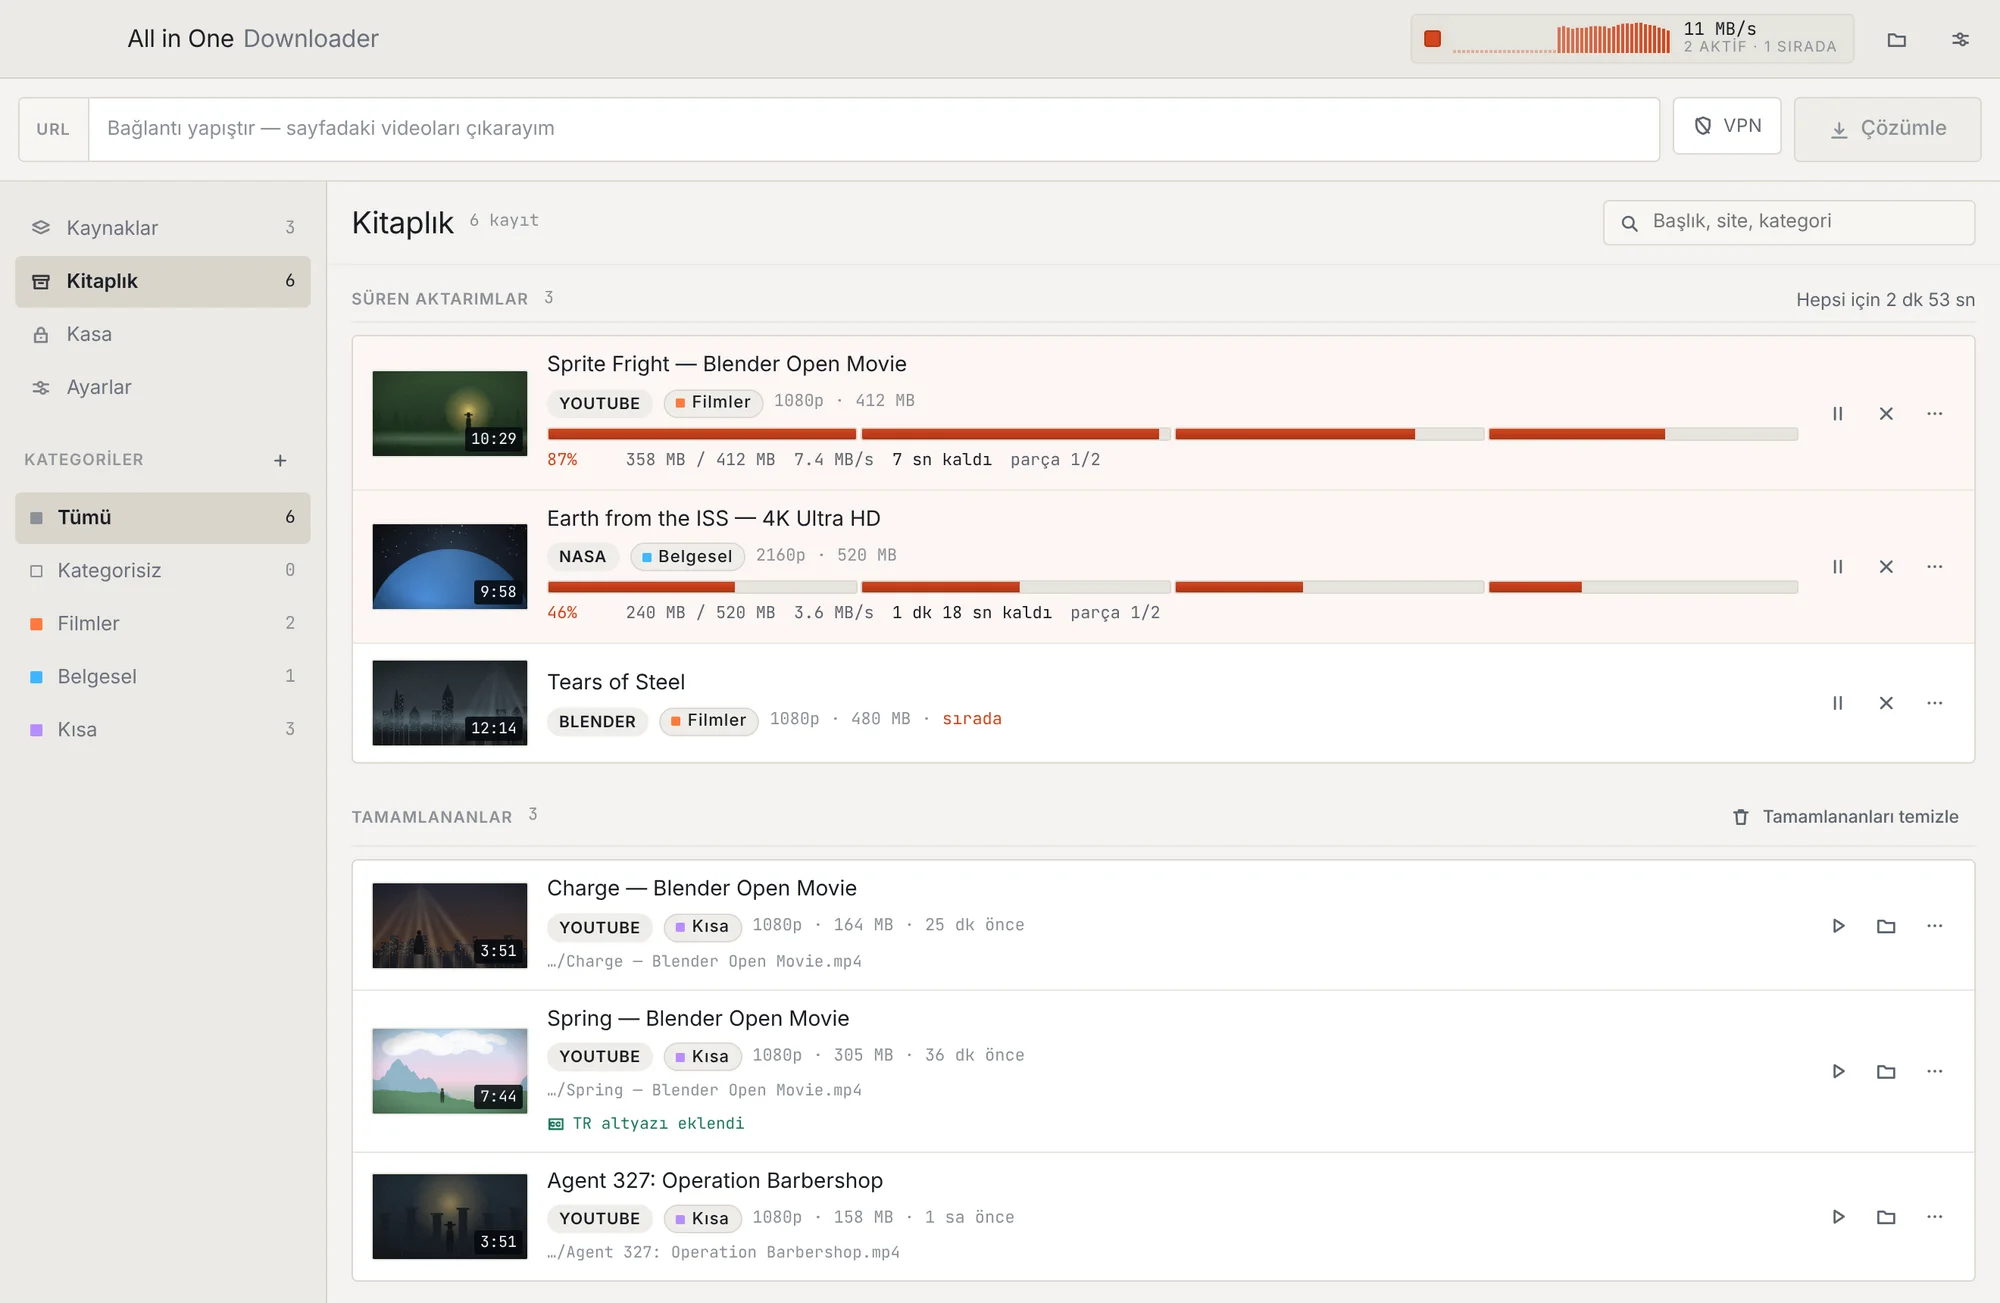Cancel the Sprite Fright download
2000x1303 pixels.
[1886, 414]
